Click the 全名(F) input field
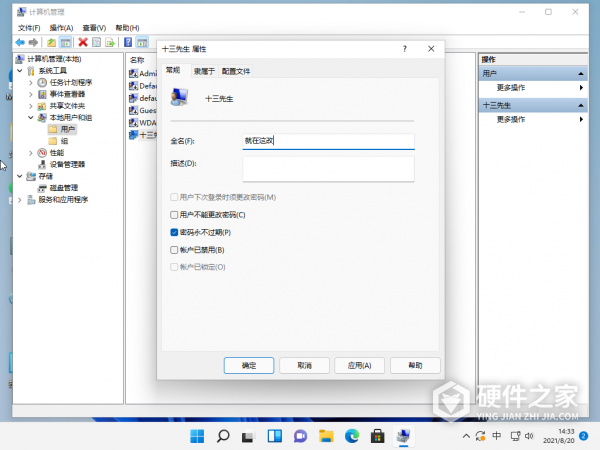The image size is (600, 450). [328, 141]
